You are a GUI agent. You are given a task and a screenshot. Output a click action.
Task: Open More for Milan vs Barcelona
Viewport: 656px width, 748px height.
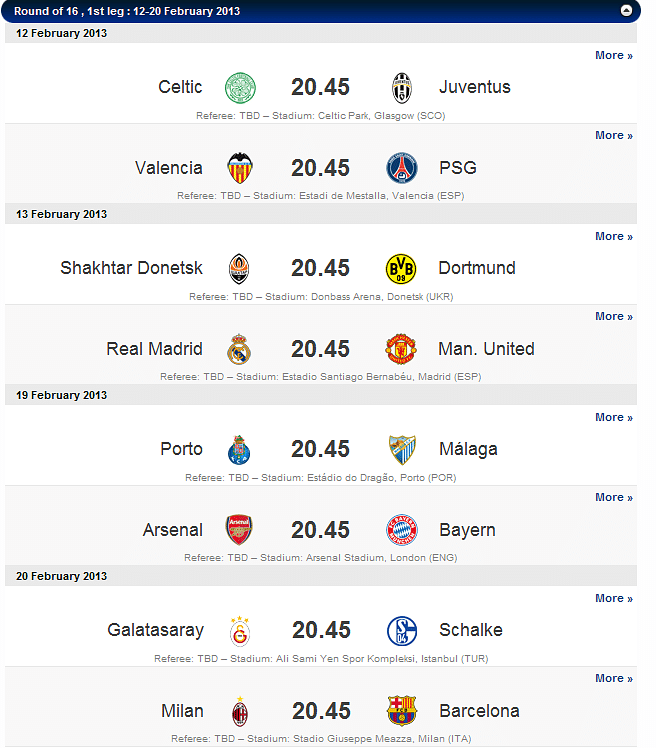point(613,678)
